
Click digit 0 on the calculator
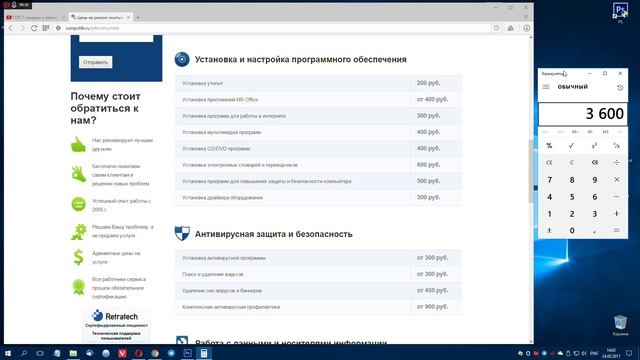tap(572, 231)
